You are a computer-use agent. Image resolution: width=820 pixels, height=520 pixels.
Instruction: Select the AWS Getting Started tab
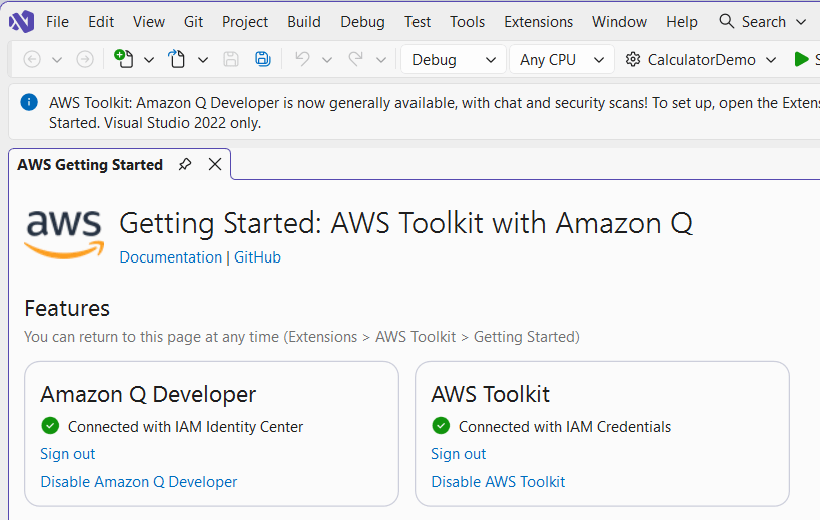click(x=90, y=165)
